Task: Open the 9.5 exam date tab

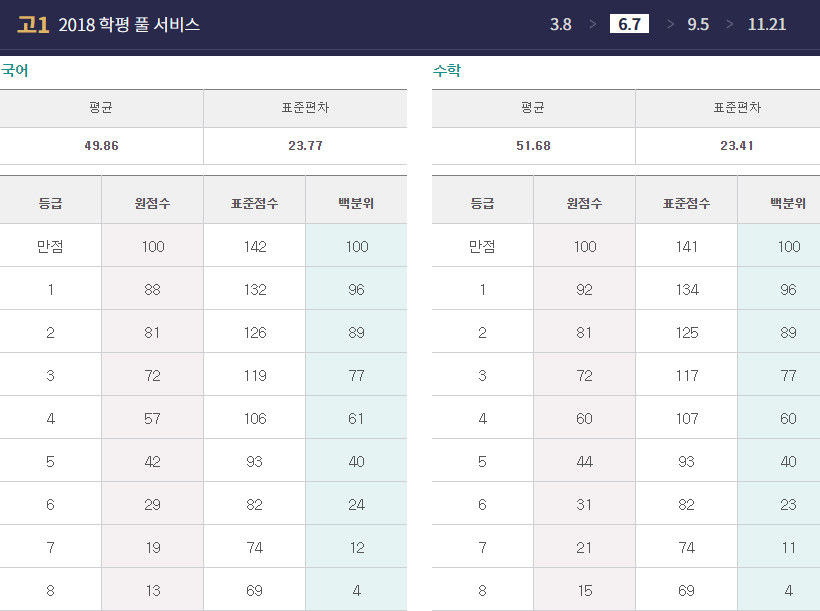Action: tap(698, 24)
